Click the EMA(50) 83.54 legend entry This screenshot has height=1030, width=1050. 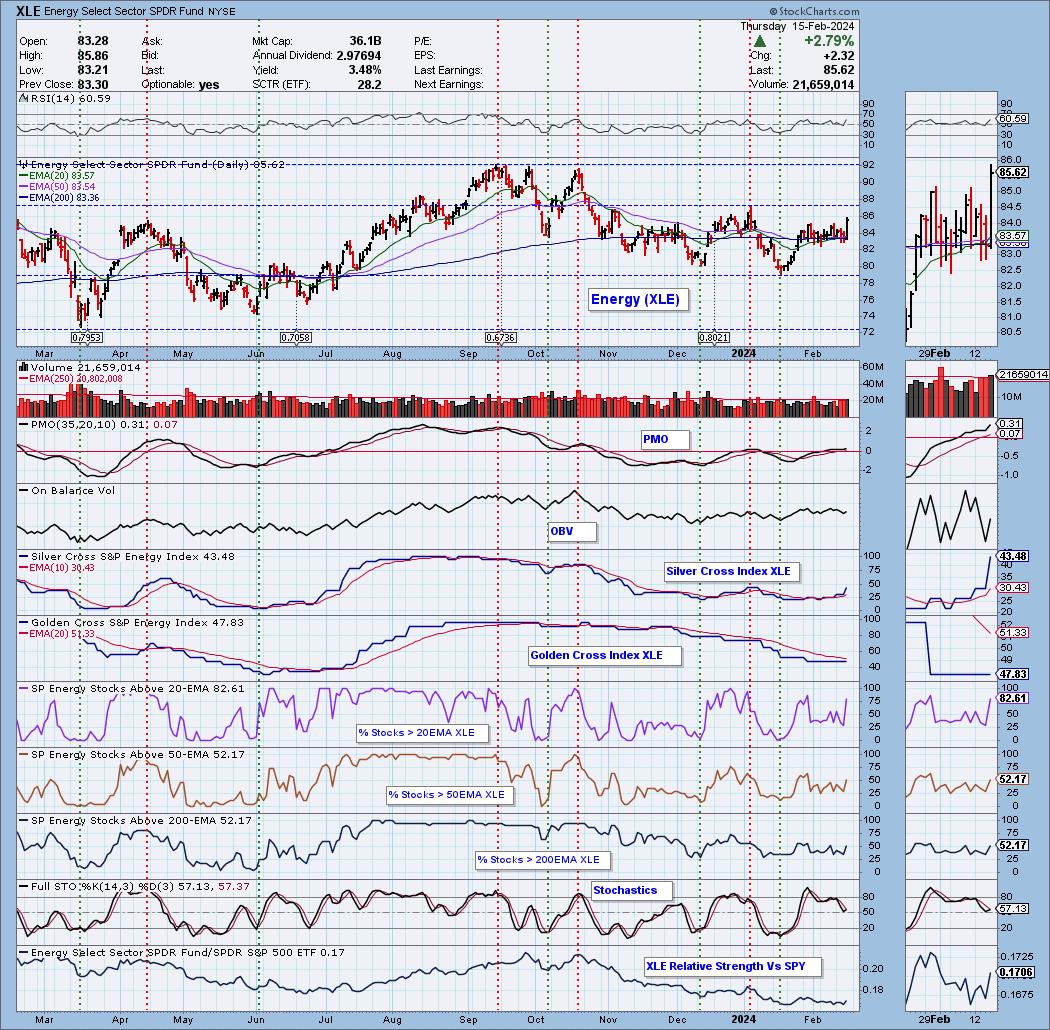(x=57, y=186)
